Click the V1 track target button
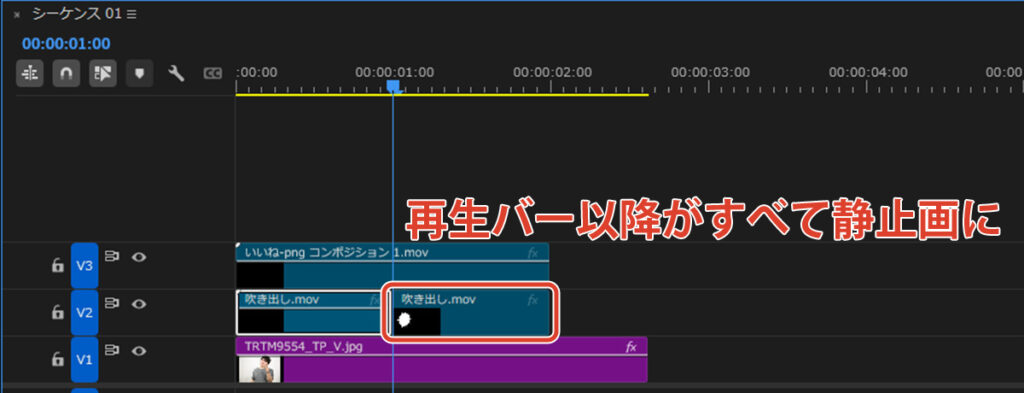The width and height of the screenshot is (1024, 393). [x=84, y=360]
